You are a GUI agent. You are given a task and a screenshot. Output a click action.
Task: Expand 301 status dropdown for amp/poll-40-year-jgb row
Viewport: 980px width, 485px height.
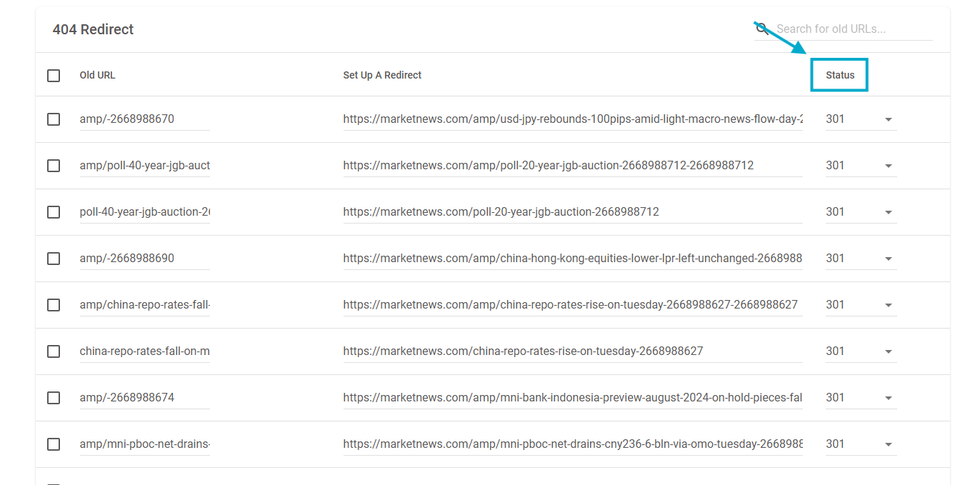887,166
